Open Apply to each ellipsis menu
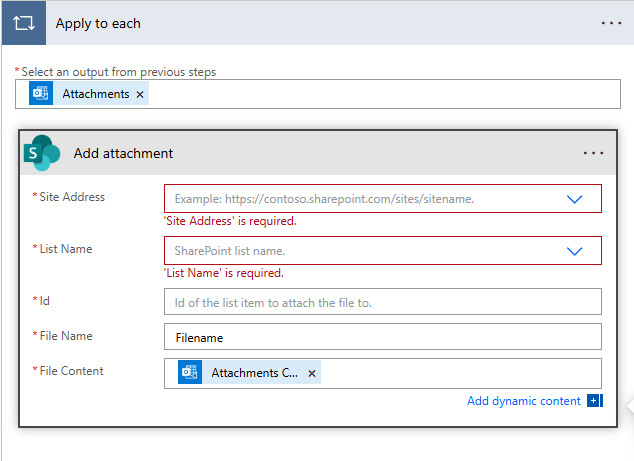The image size is (634, 461). click(611, 23)
